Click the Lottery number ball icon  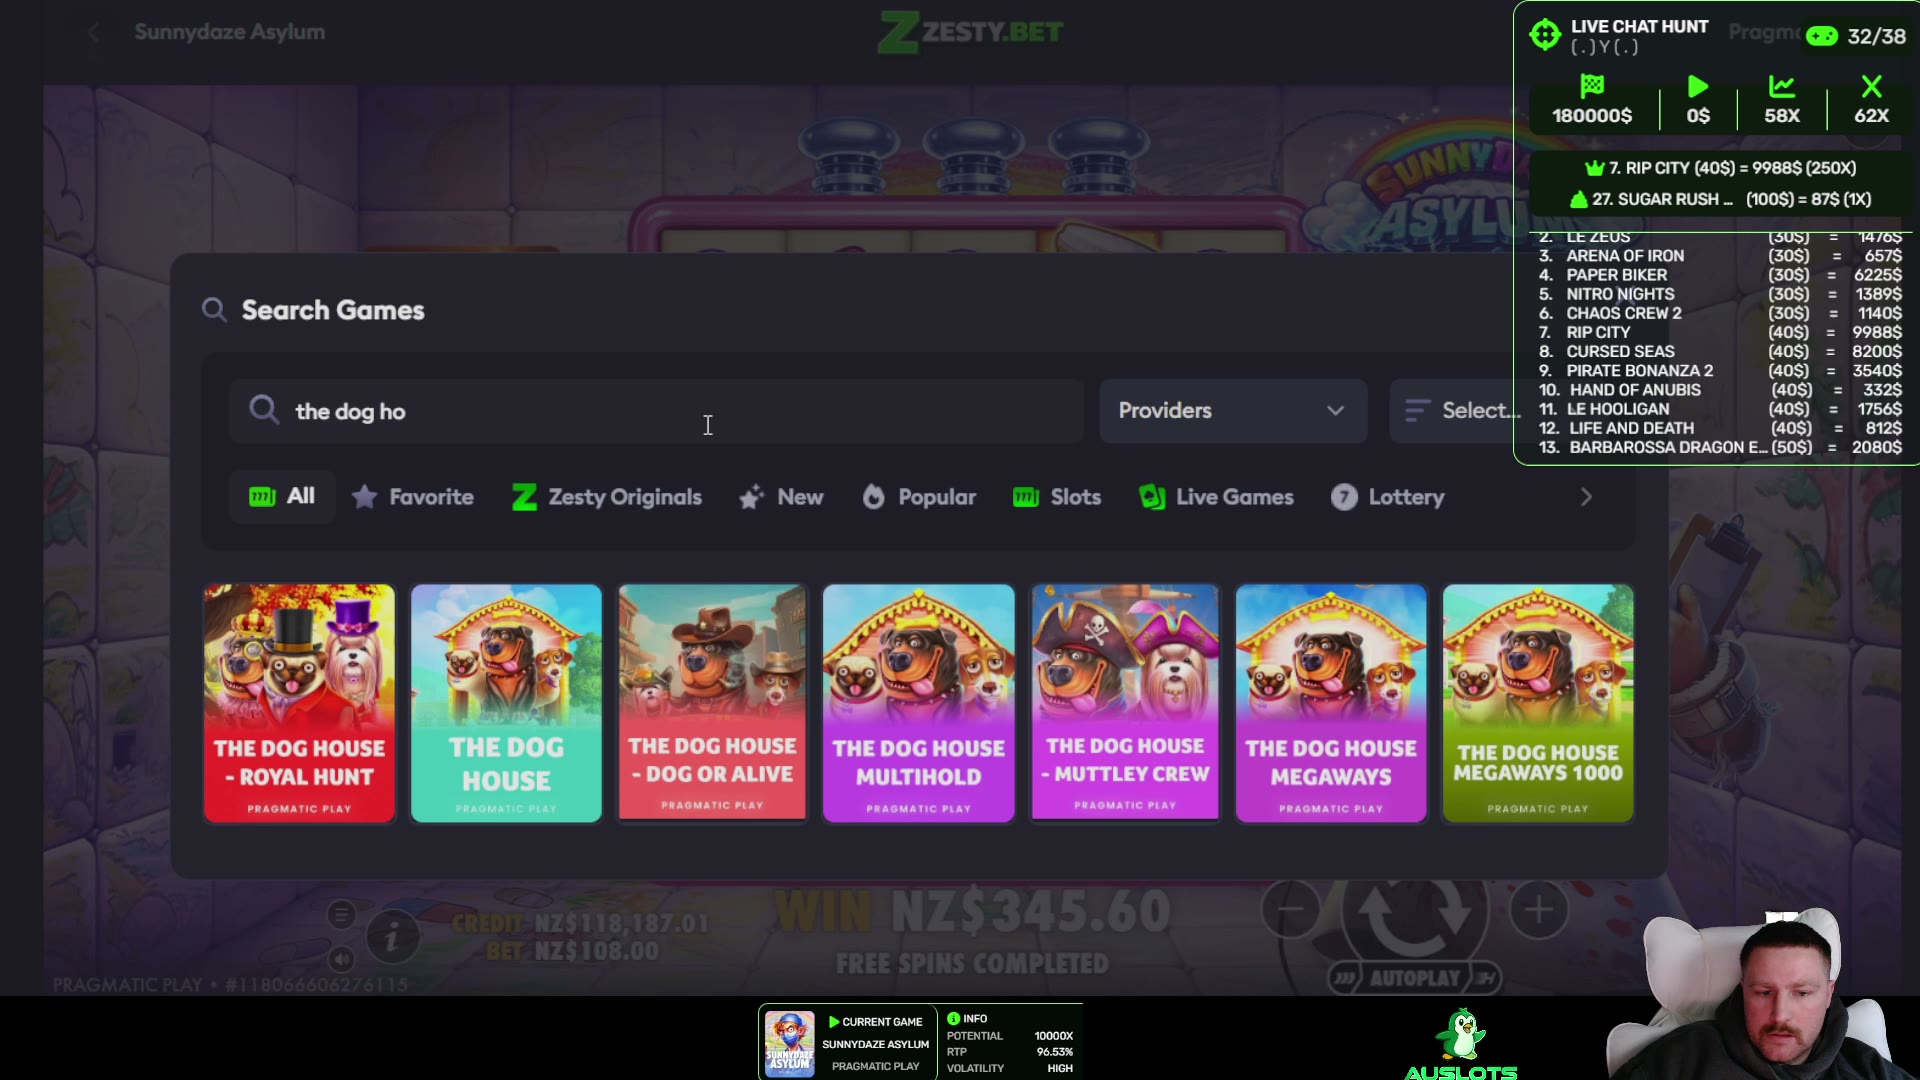click(x=1344, y=497)
